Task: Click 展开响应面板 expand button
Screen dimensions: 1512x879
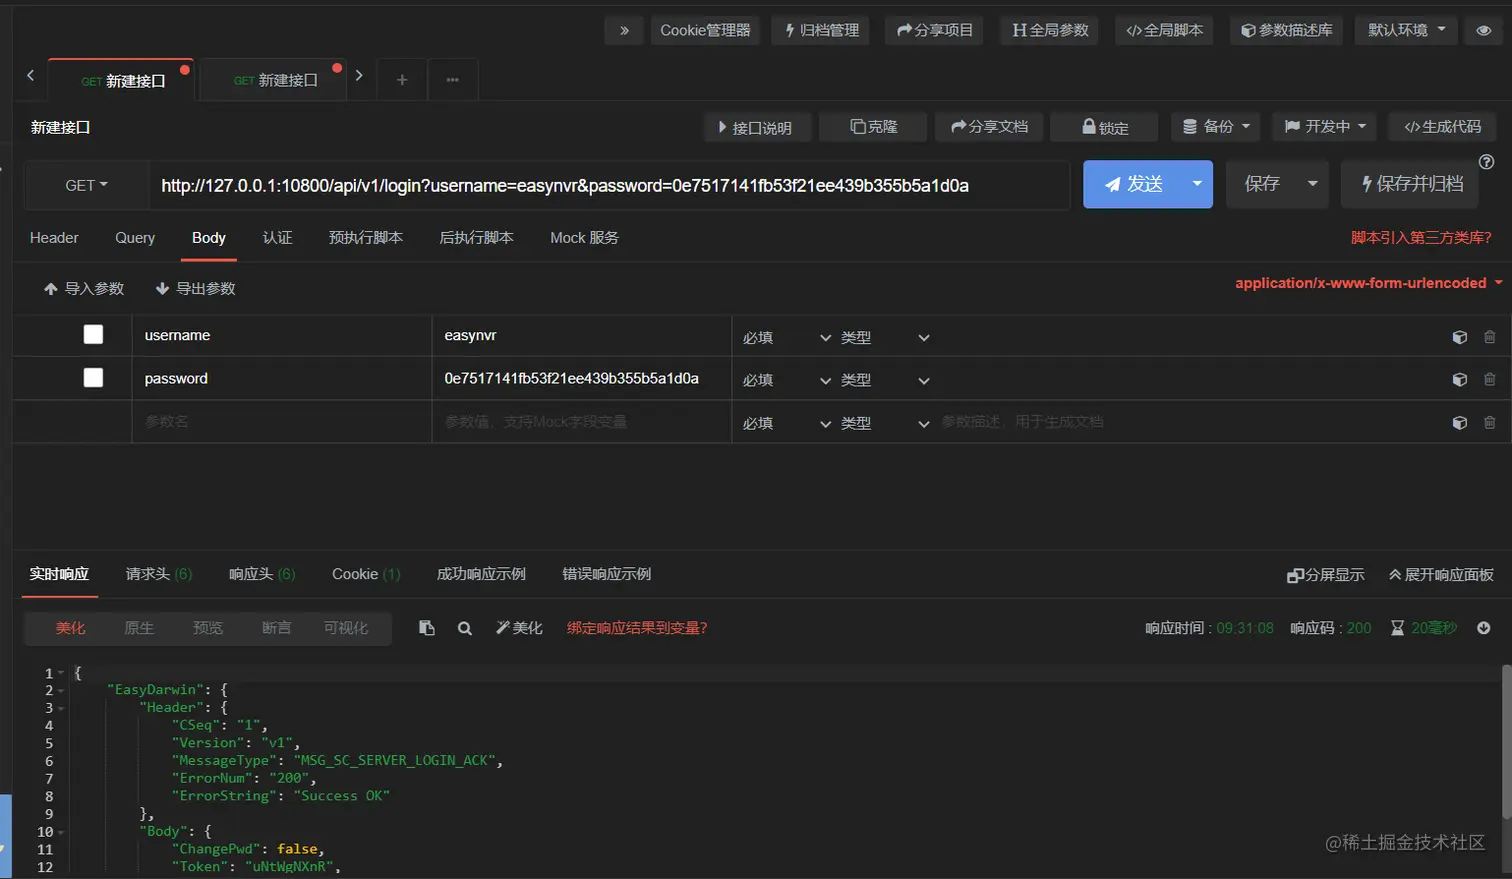Action: click(x=1441, y=575)
